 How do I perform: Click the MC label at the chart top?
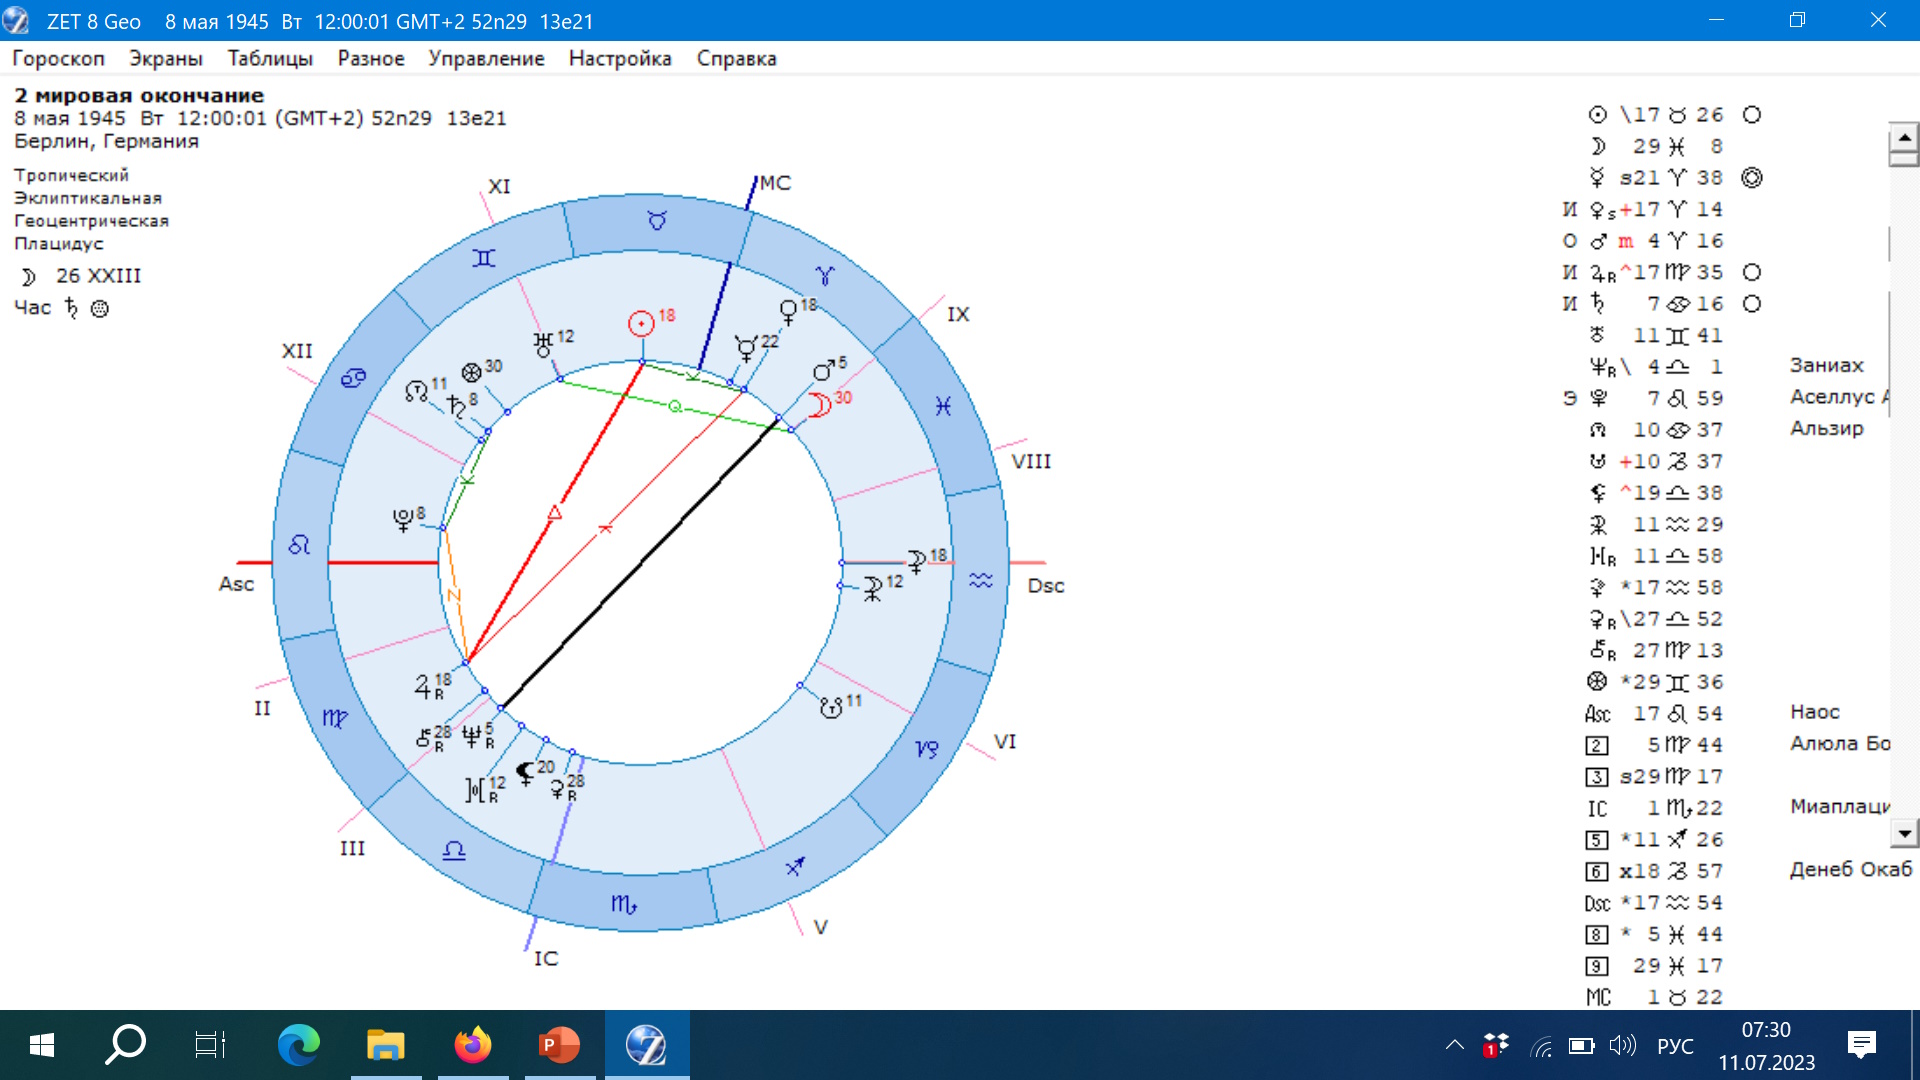click(x=775, y=183)
